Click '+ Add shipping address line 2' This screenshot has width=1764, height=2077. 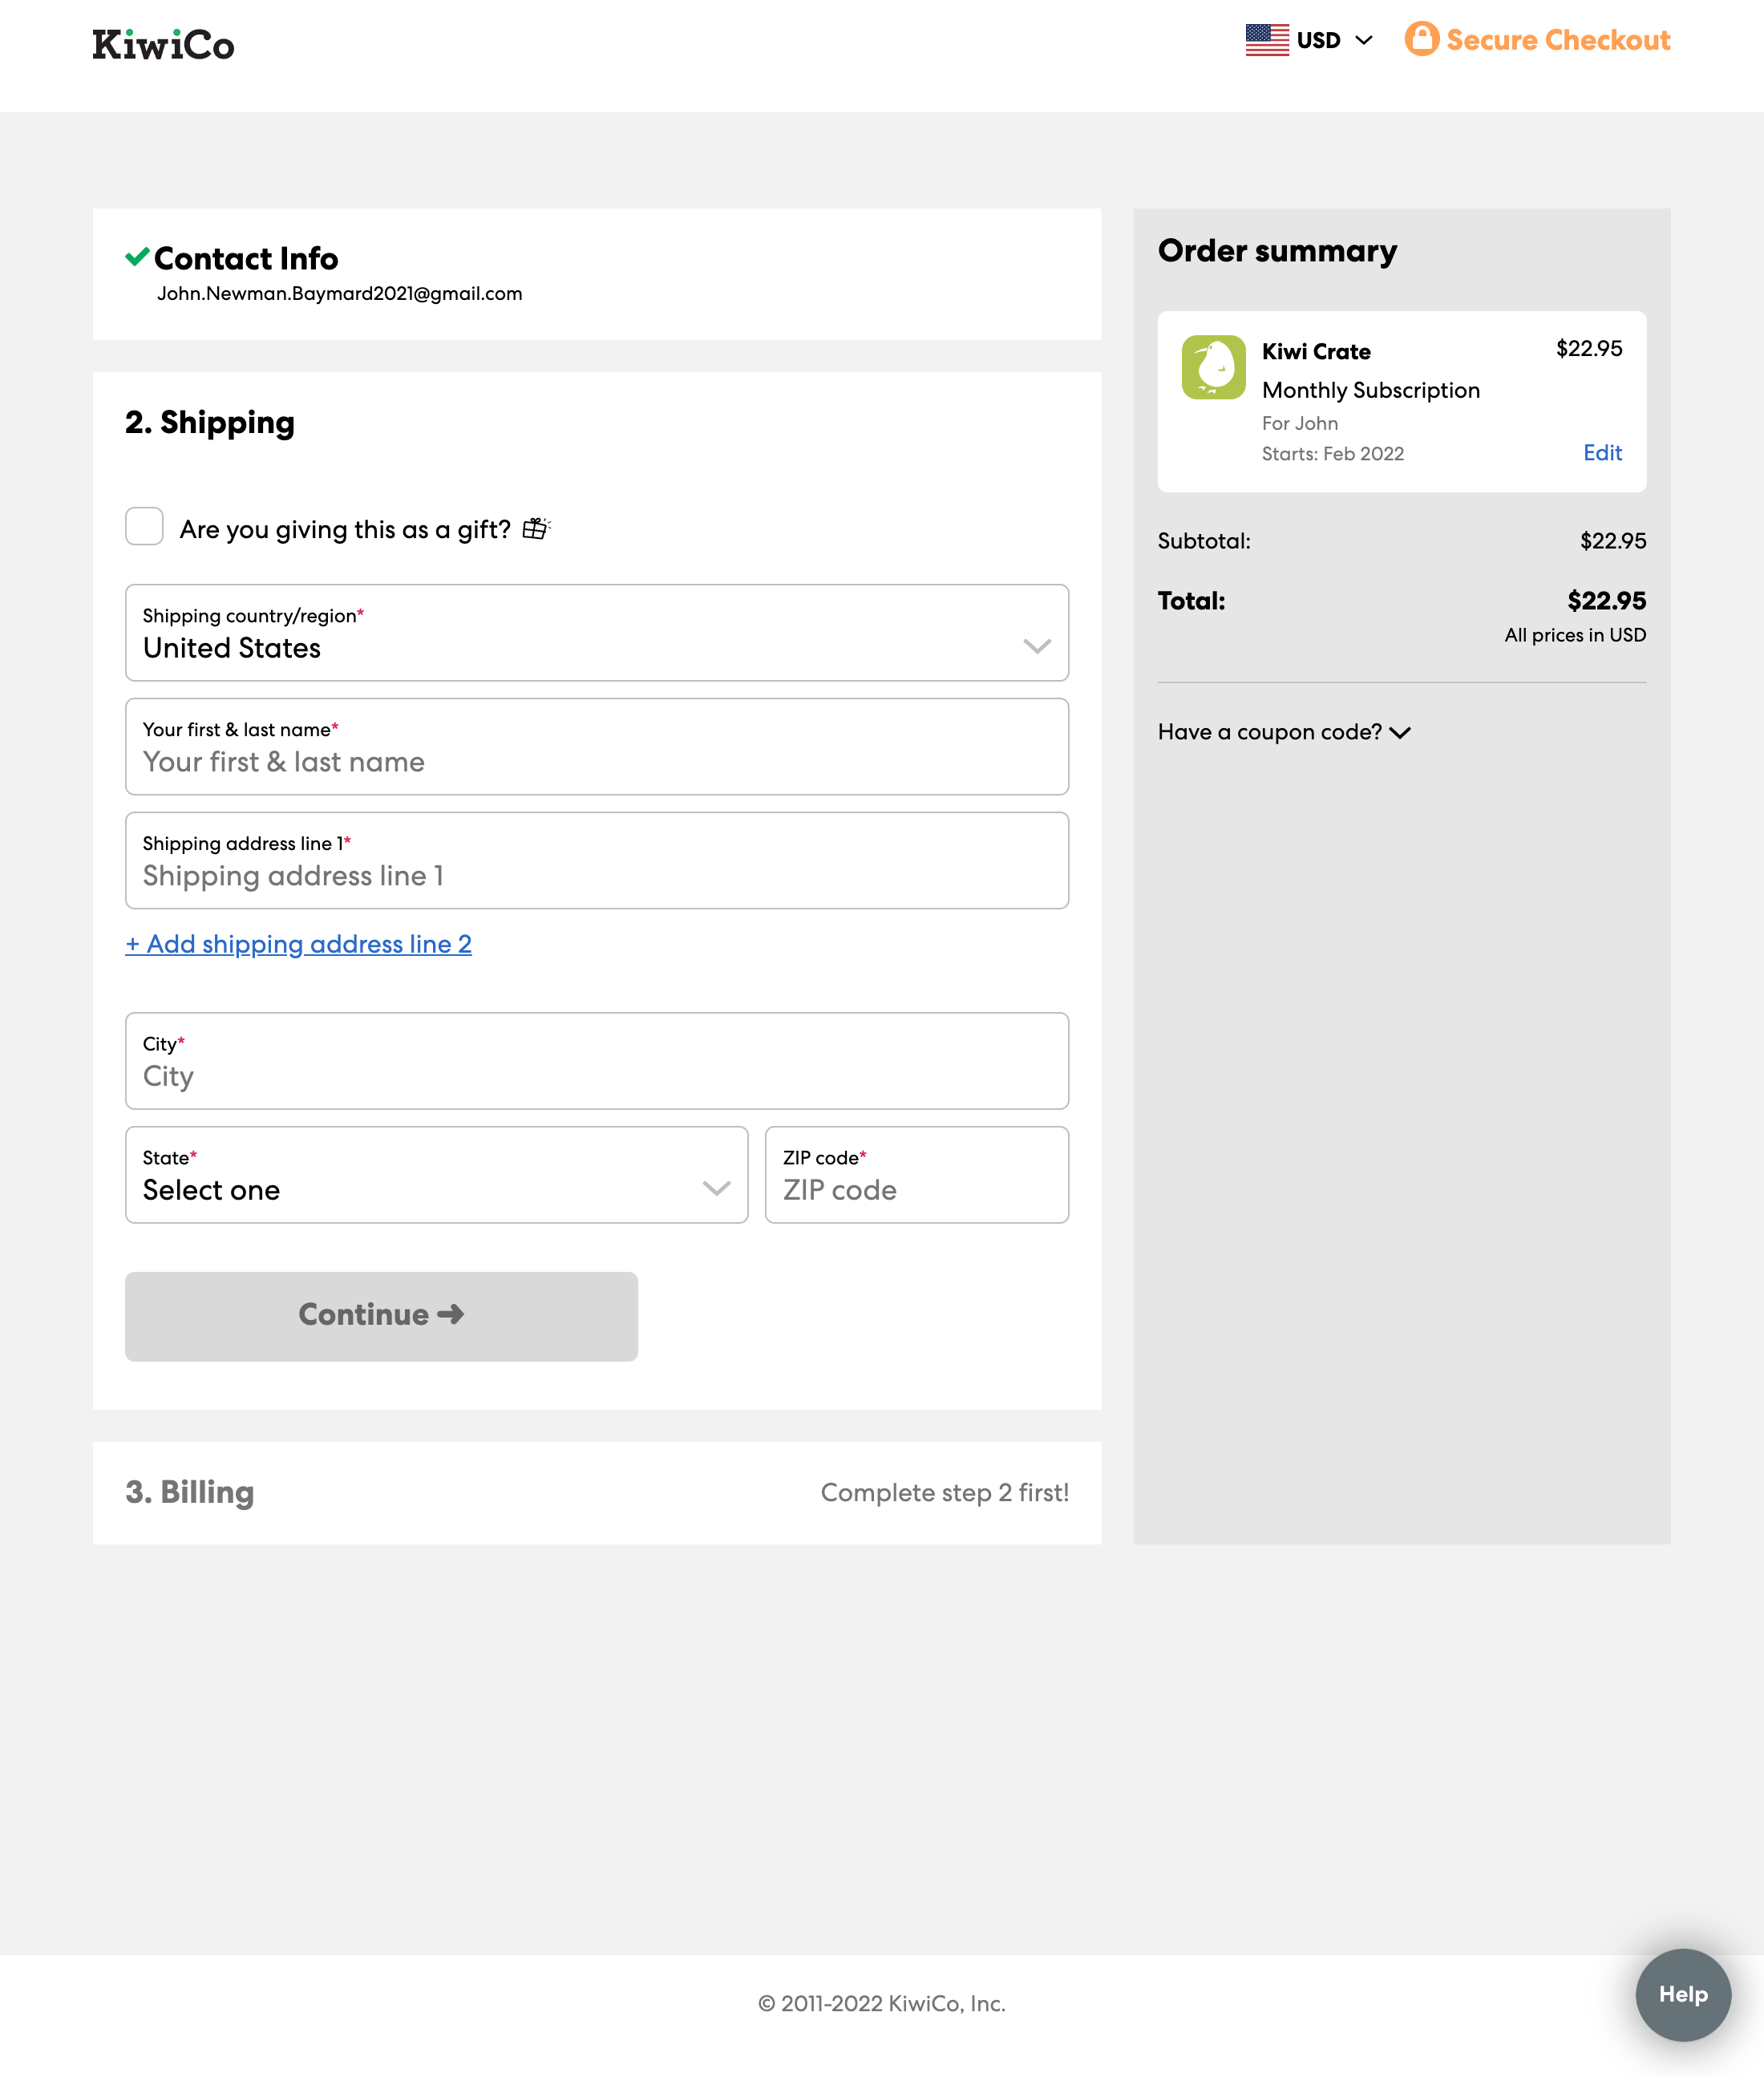click(x=298, y=944)
